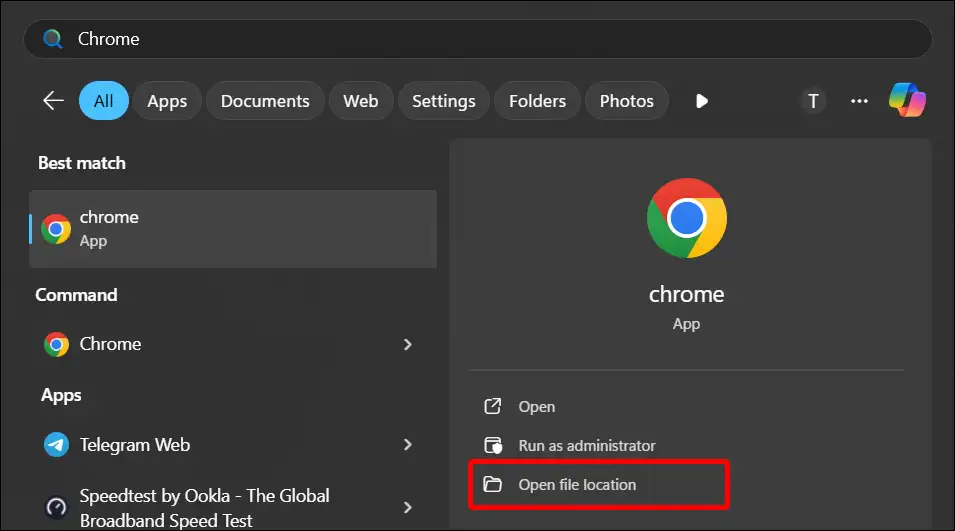Viewport: 955px width, 531px height.
Task: Open the chrome App best match
Action: tap(233, 229)
